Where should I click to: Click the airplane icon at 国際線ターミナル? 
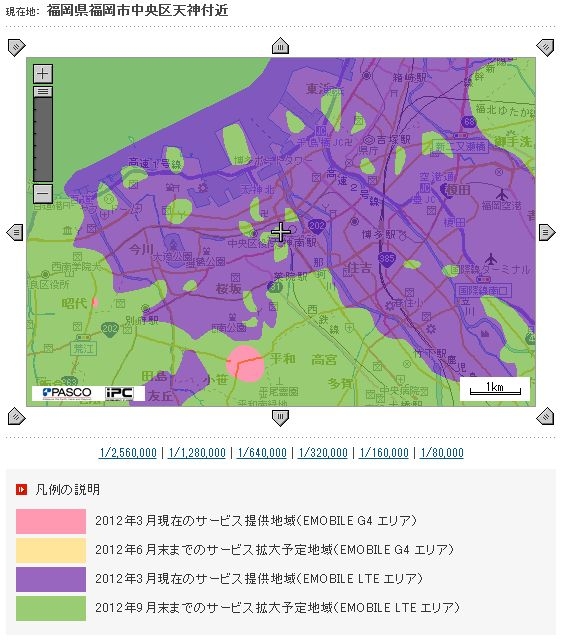tap(491, 260)
